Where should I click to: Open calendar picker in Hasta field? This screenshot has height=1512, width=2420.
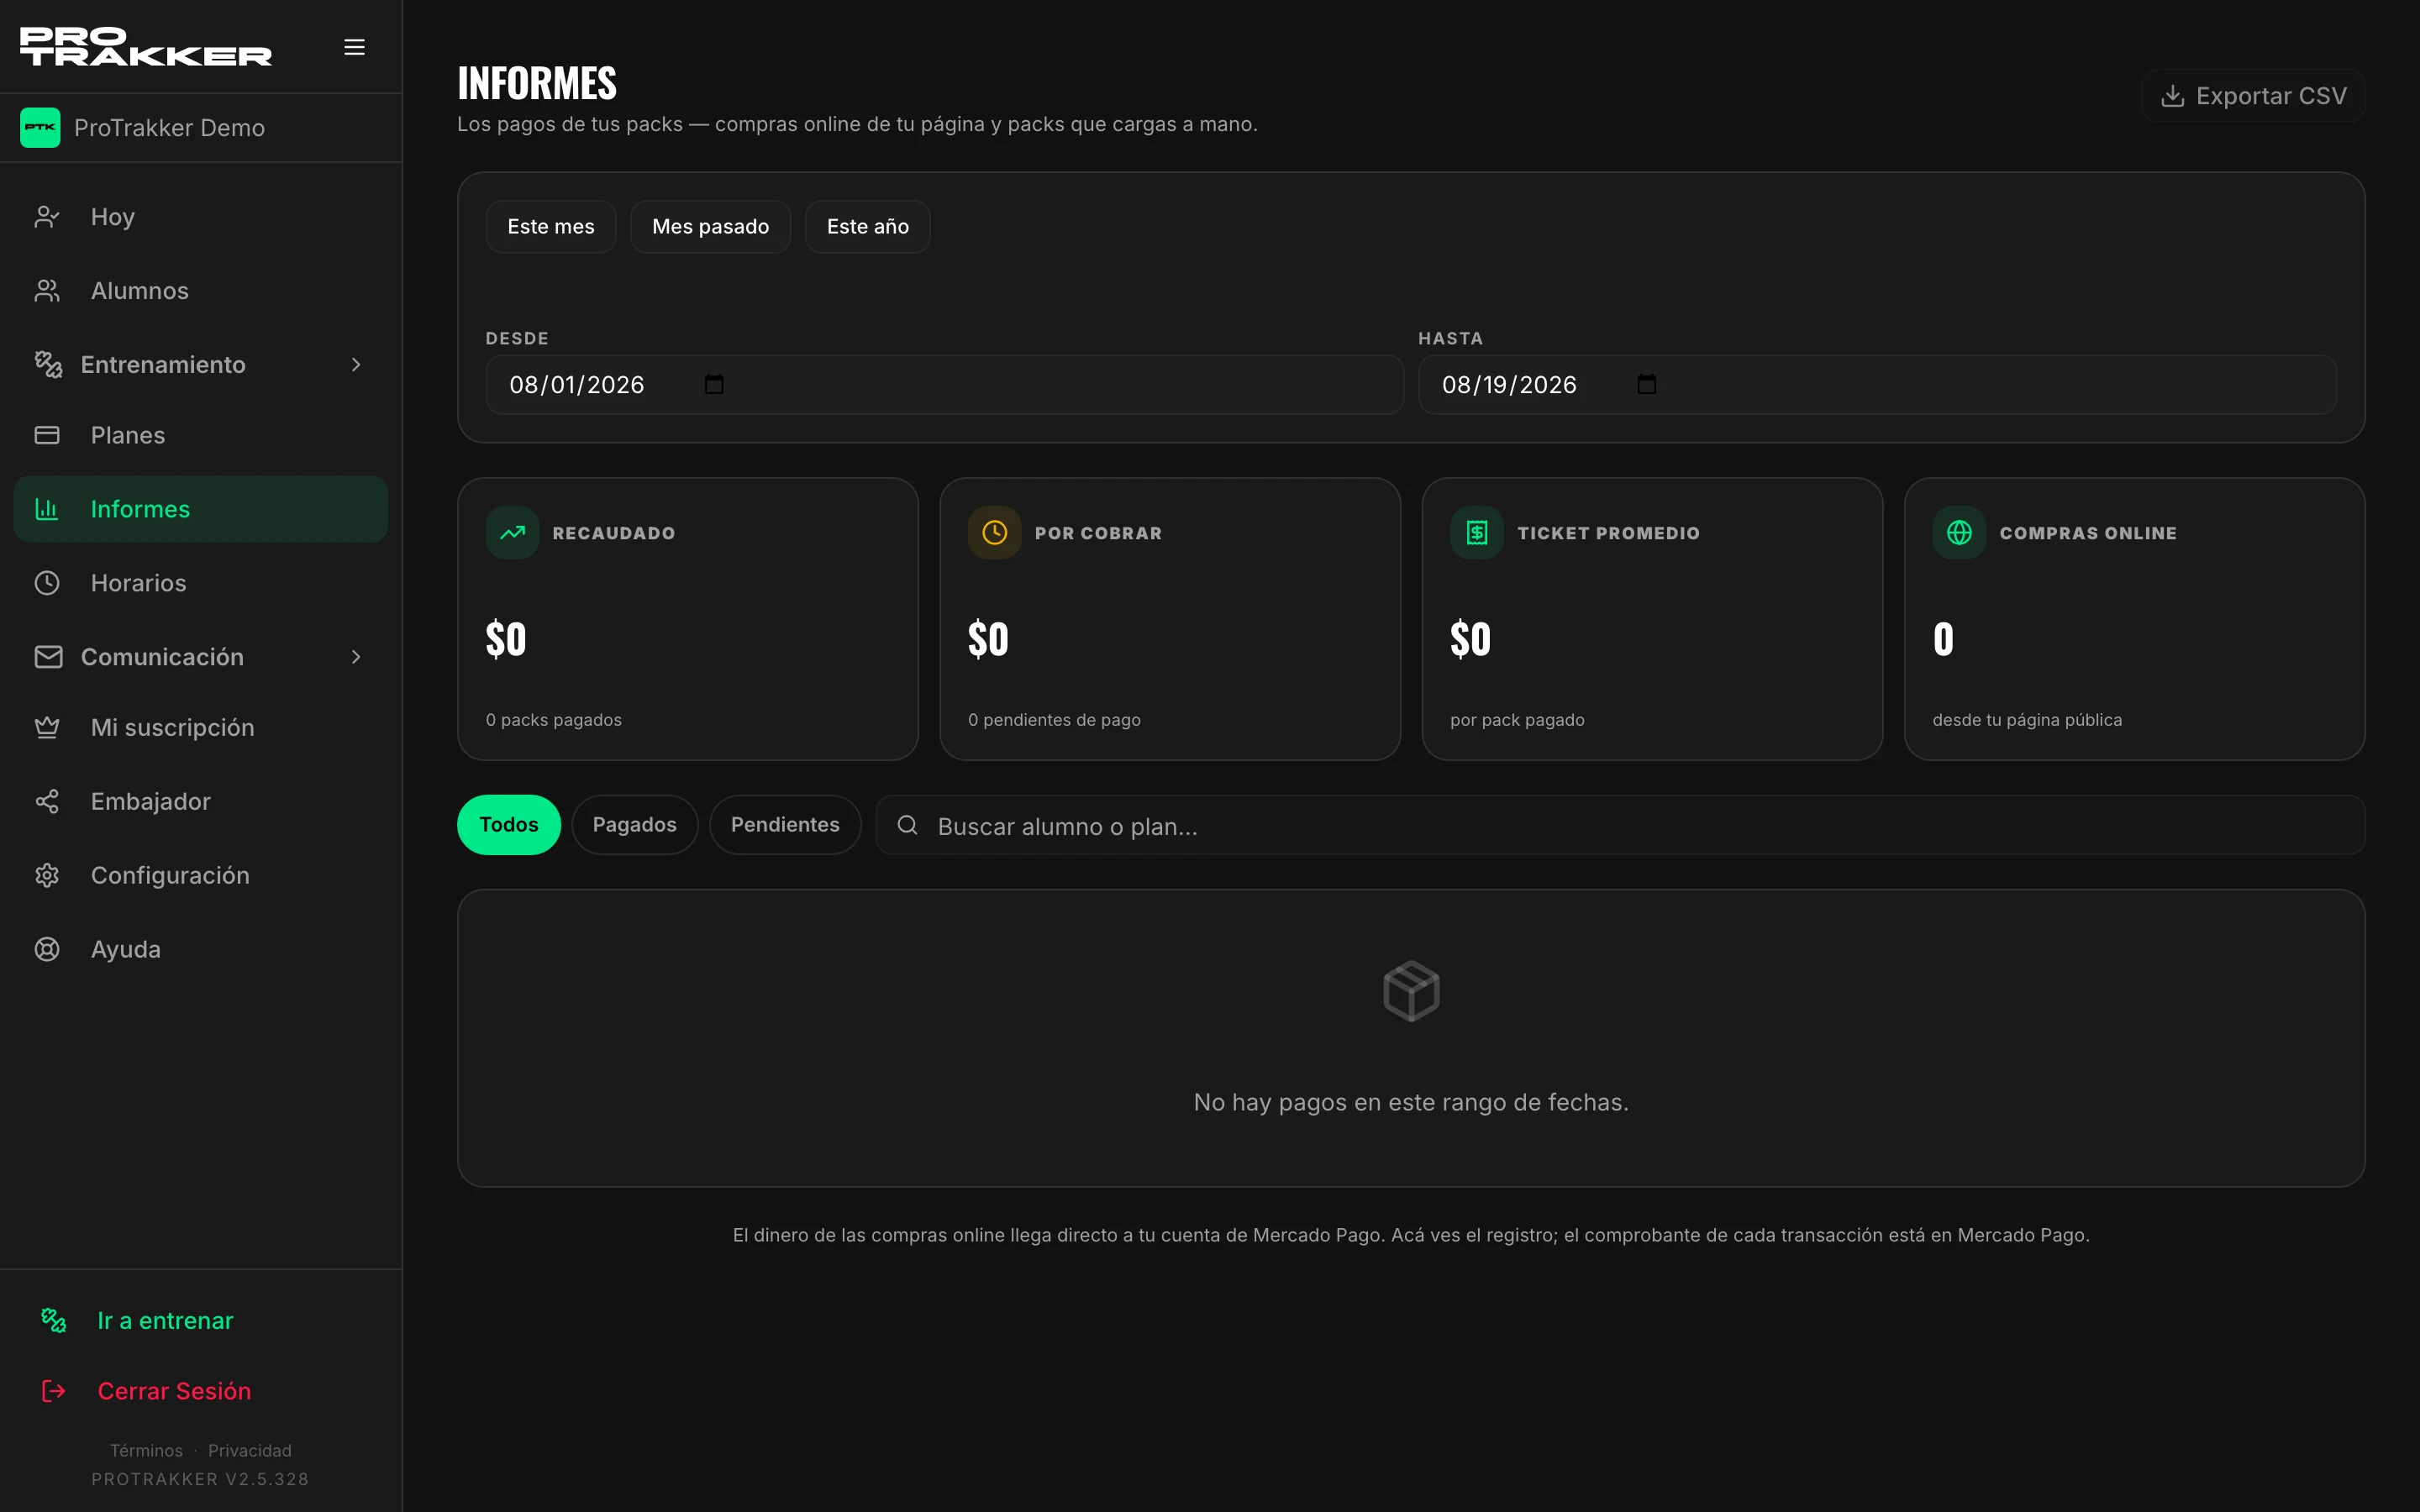(x=1647, y=384)
